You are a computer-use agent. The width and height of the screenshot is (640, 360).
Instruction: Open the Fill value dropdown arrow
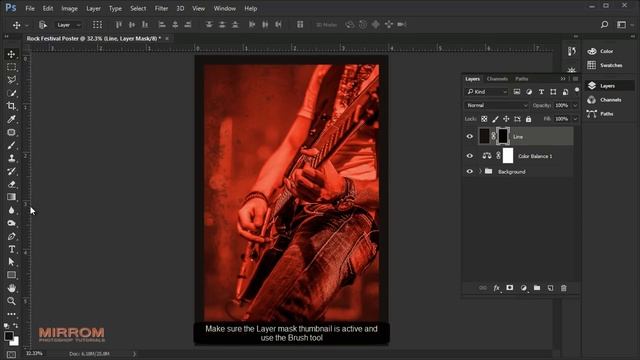(x=576, y=119)
